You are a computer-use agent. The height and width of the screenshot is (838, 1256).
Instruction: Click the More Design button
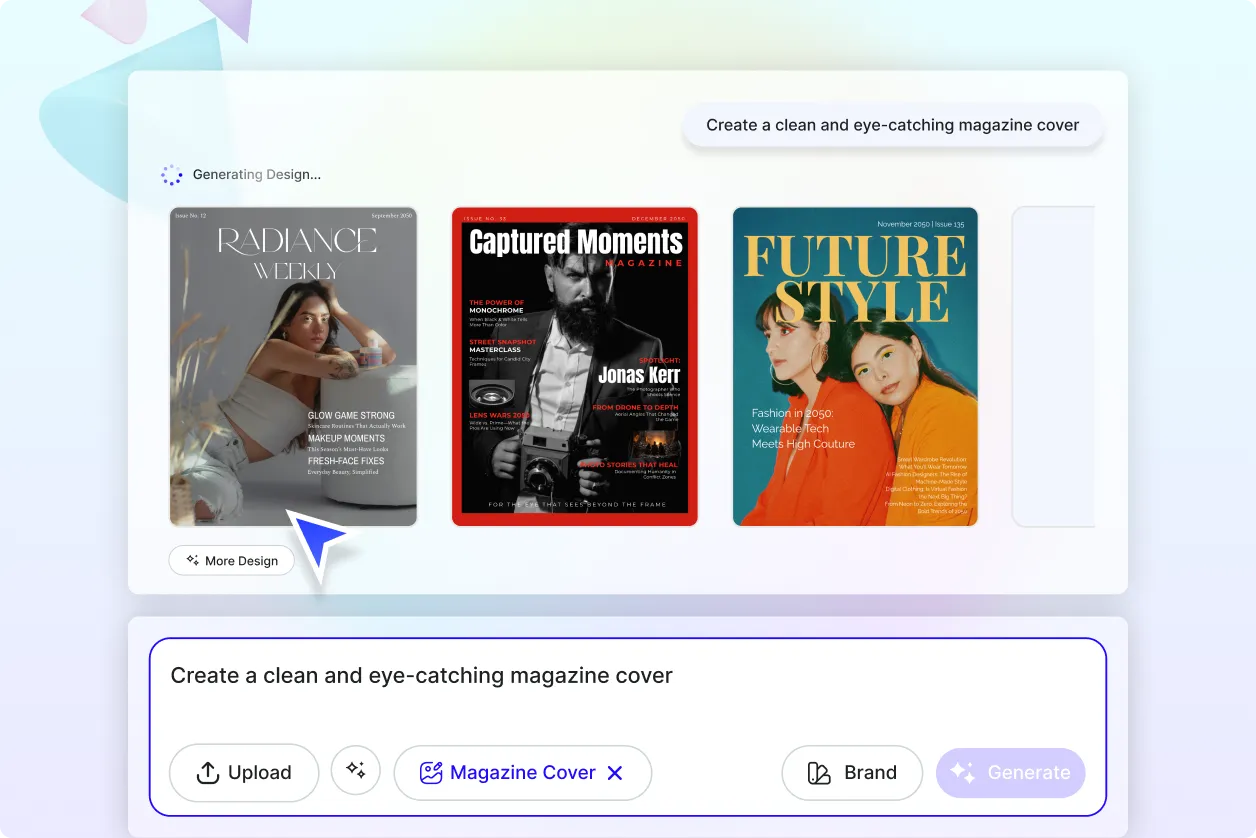pos(231,561)
